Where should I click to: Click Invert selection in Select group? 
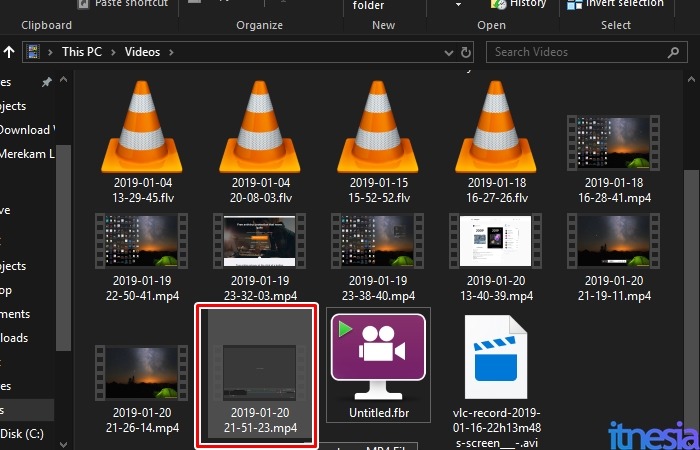[x=615, y=4]
